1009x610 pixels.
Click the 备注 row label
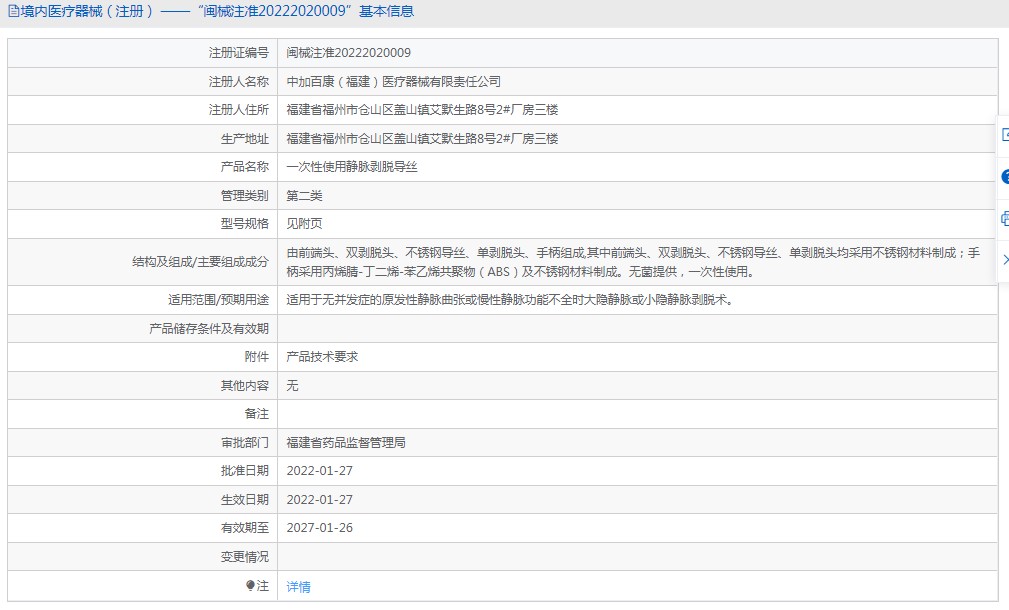[x=257, y=414]
